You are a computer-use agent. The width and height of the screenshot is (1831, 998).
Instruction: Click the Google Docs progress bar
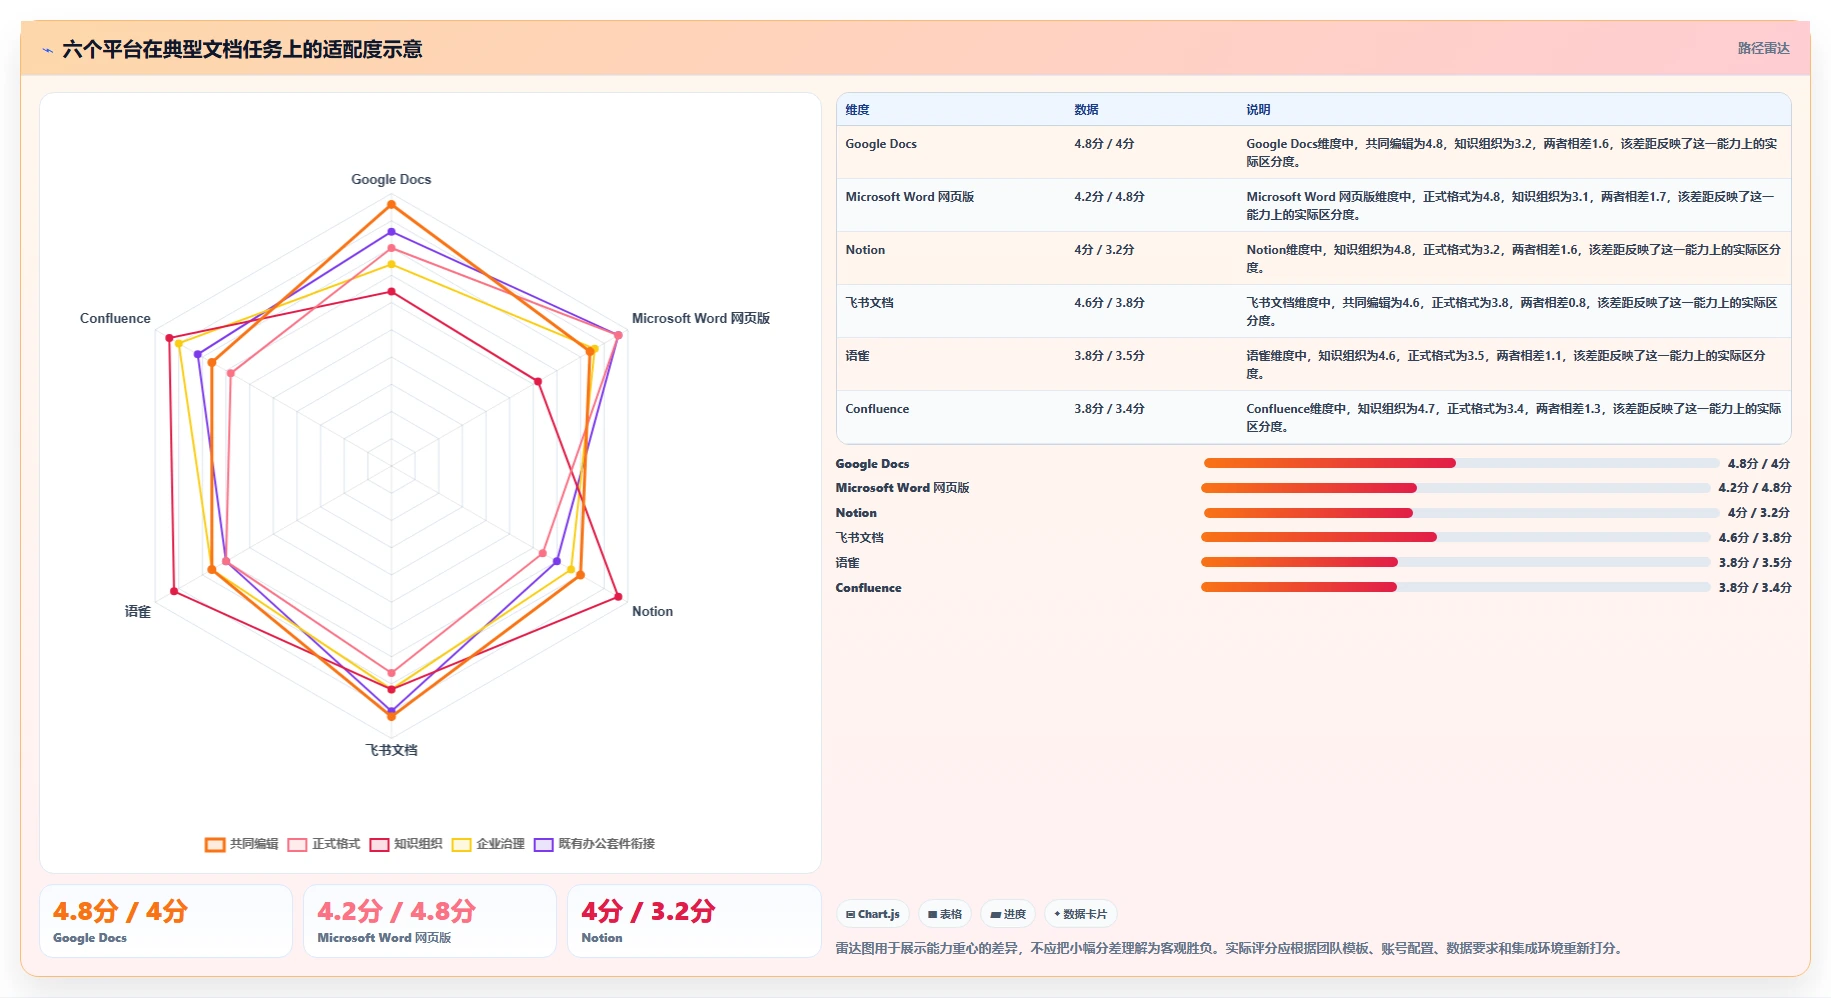coord(1461,463)
